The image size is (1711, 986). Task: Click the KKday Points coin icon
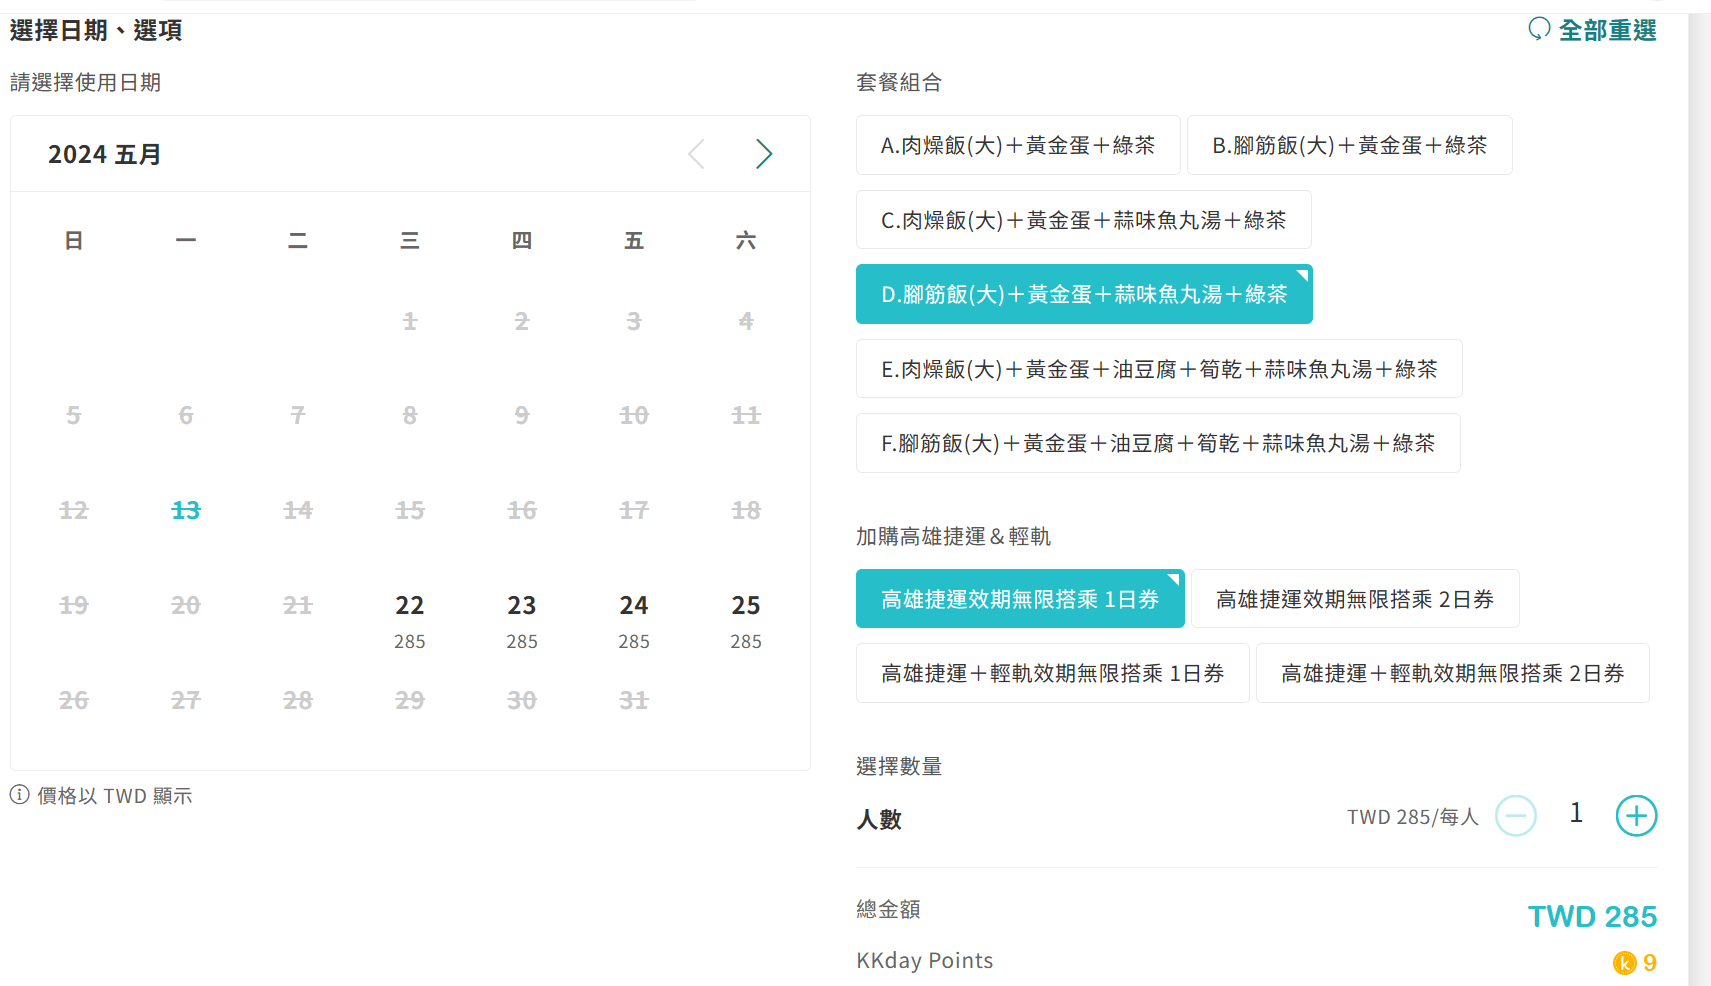[x=1624, y=963]
